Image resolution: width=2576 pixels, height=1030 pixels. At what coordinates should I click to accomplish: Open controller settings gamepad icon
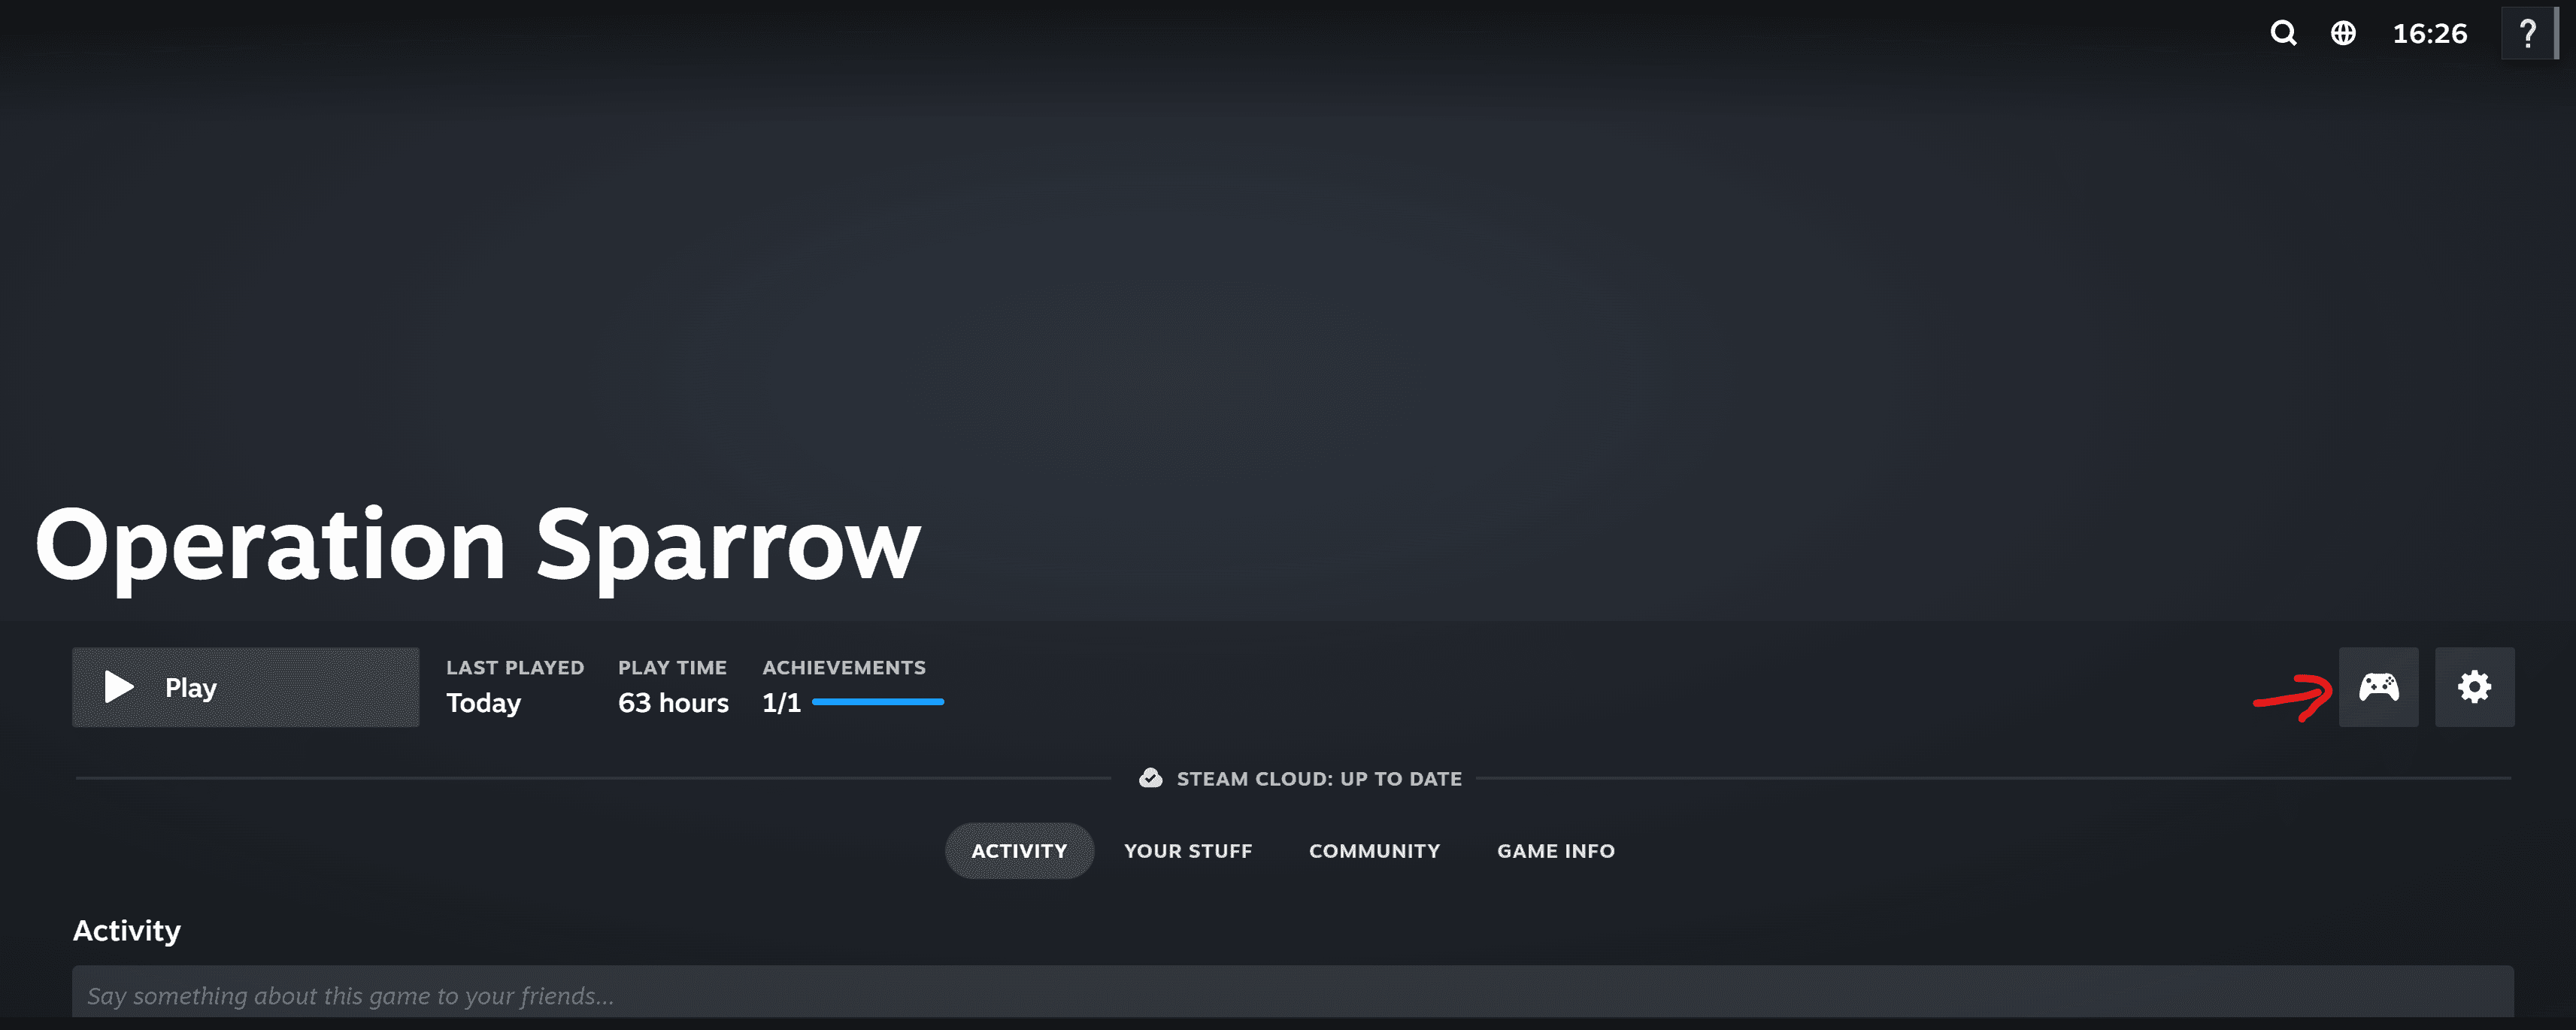(x=2378, y=687)
